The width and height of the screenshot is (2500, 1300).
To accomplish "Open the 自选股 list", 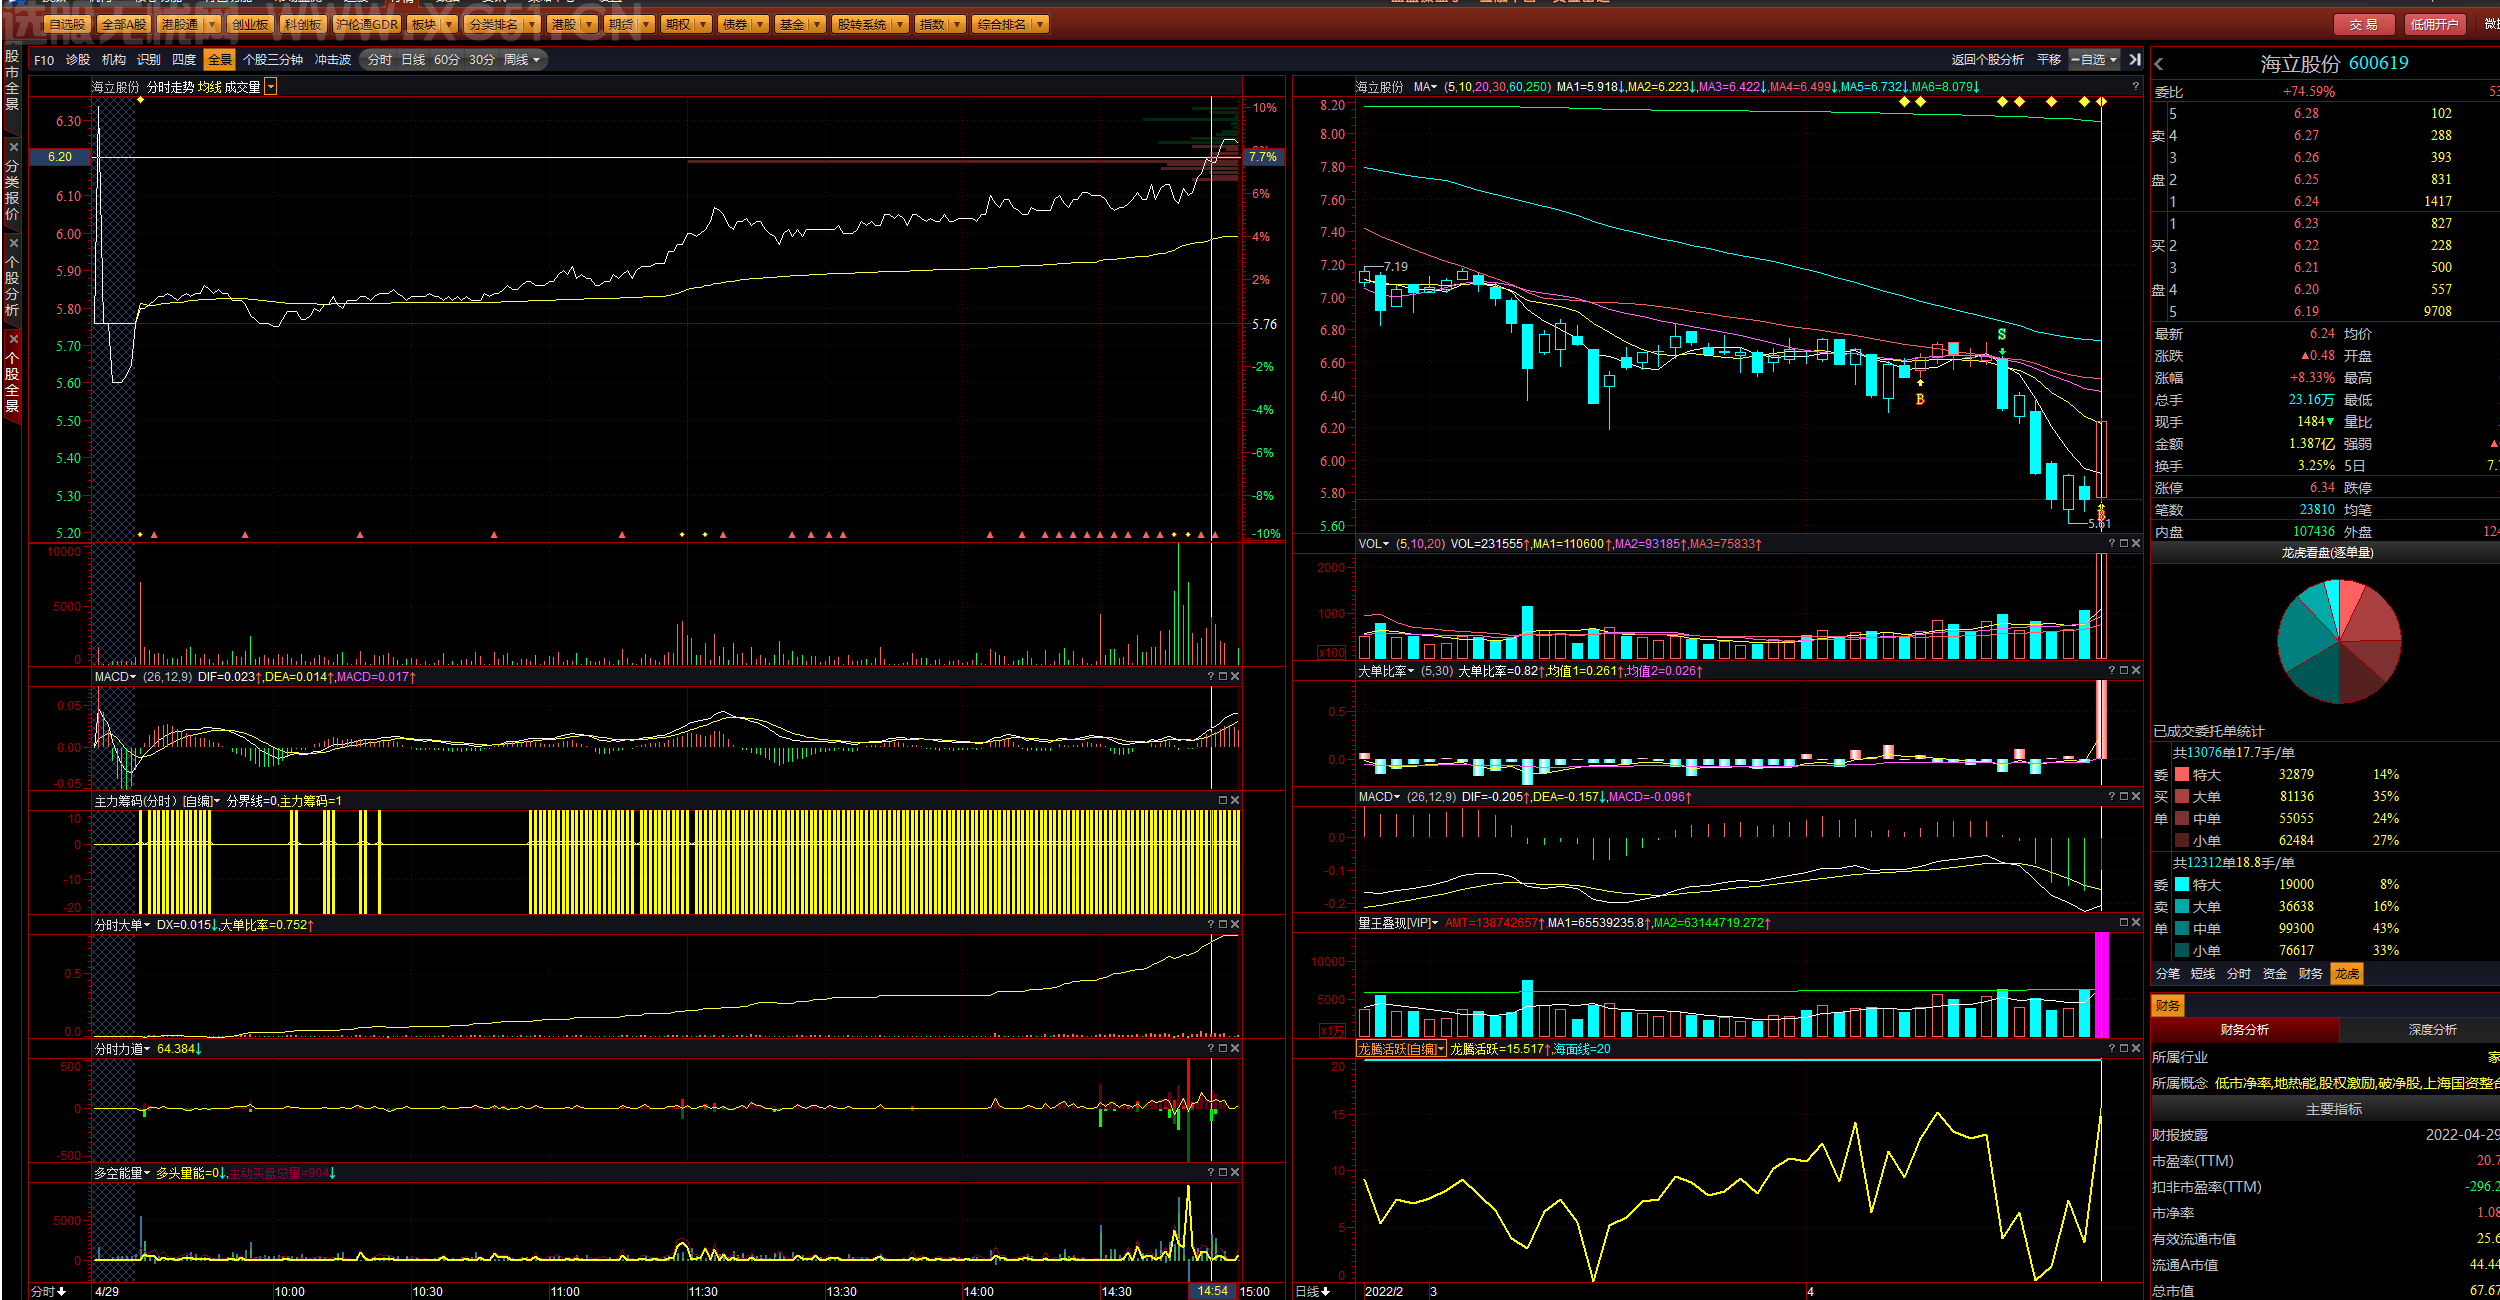I will (x=67, y=24).
